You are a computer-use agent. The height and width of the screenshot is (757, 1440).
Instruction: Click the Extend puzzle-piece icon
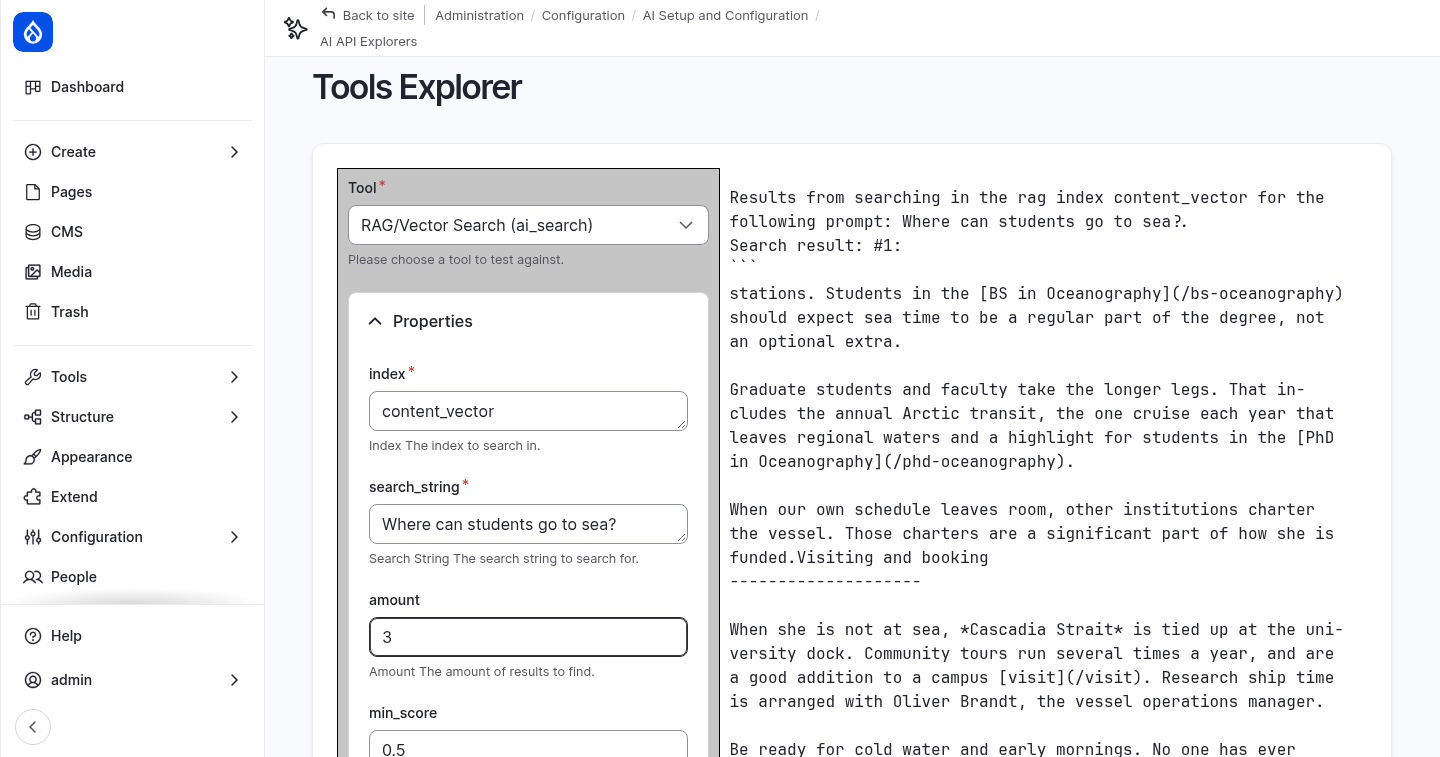33,497
